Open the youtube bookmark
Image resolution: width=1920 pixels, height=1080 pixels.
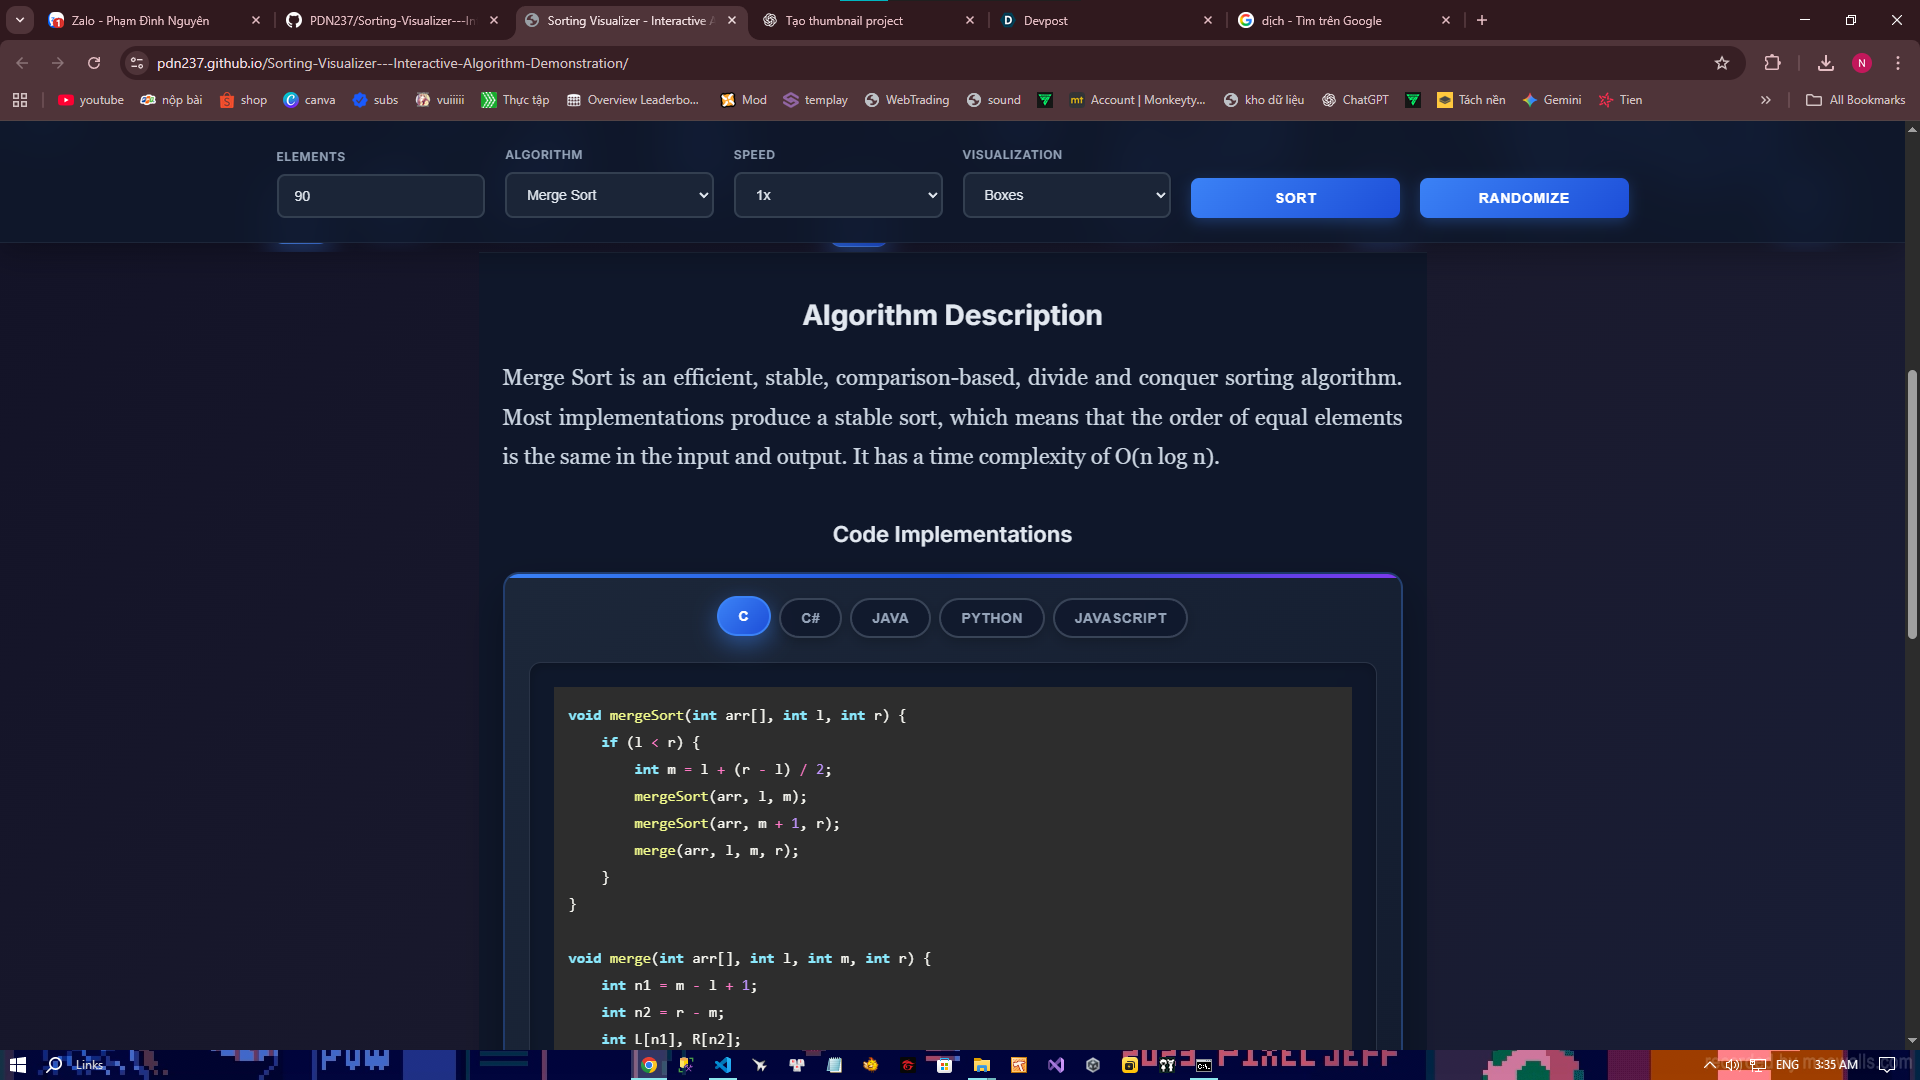[x=91, y=100]
